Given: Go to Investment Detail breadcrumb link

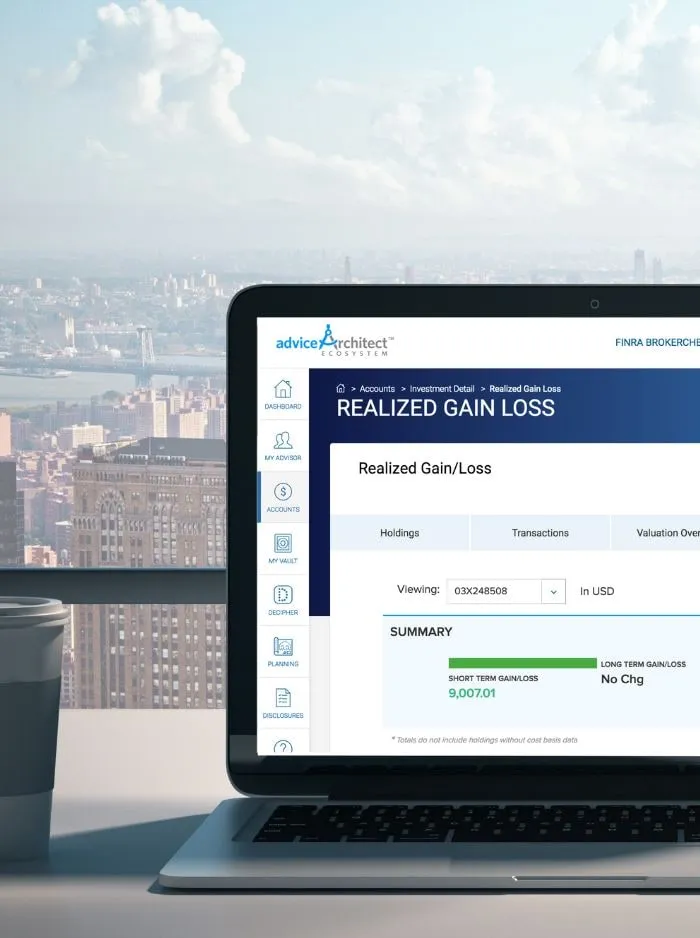Looking at the screenshot, I should pyautogui.click(x=442, y=389).
